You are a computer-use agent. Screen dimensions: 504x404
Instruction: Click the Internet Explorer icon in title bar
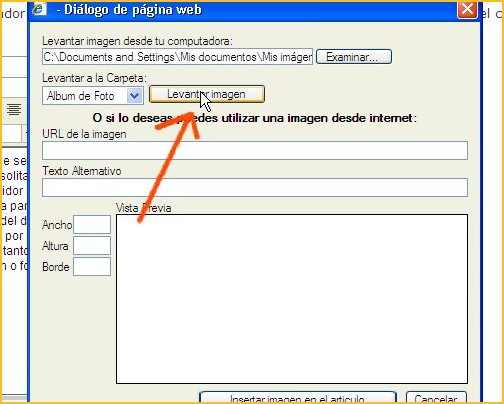pyautogui.click(x=39, y=9)
